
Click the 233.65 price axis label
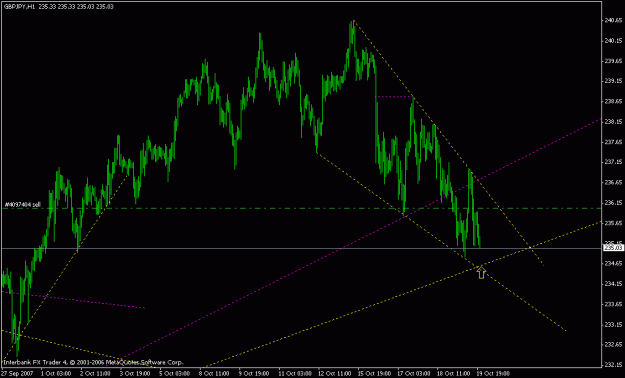614,304
